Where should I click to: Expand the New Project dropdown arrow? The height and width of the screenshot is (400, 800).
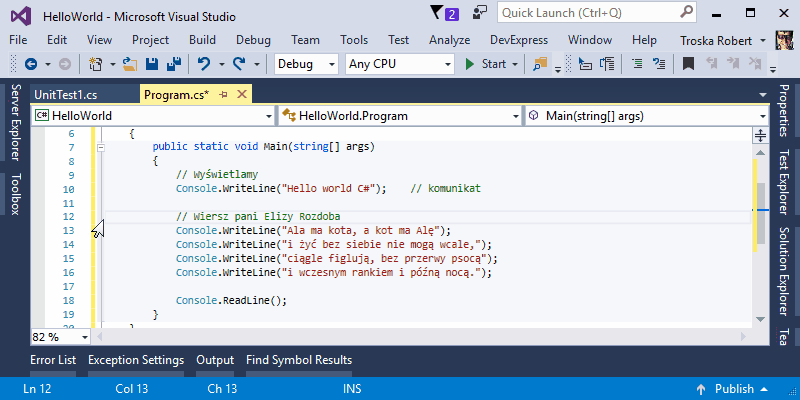[112, 64]
